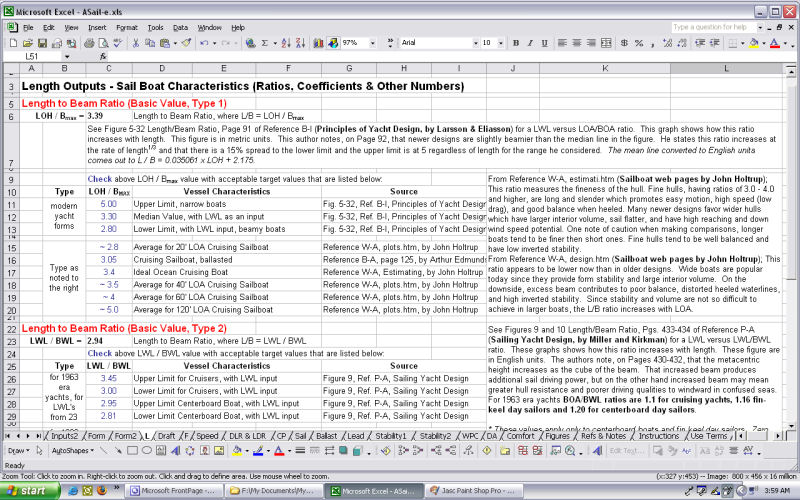Click the Cut scissors icon
Image resolution: width=800 pixels, height=500 pixels.
pos(136,43)
